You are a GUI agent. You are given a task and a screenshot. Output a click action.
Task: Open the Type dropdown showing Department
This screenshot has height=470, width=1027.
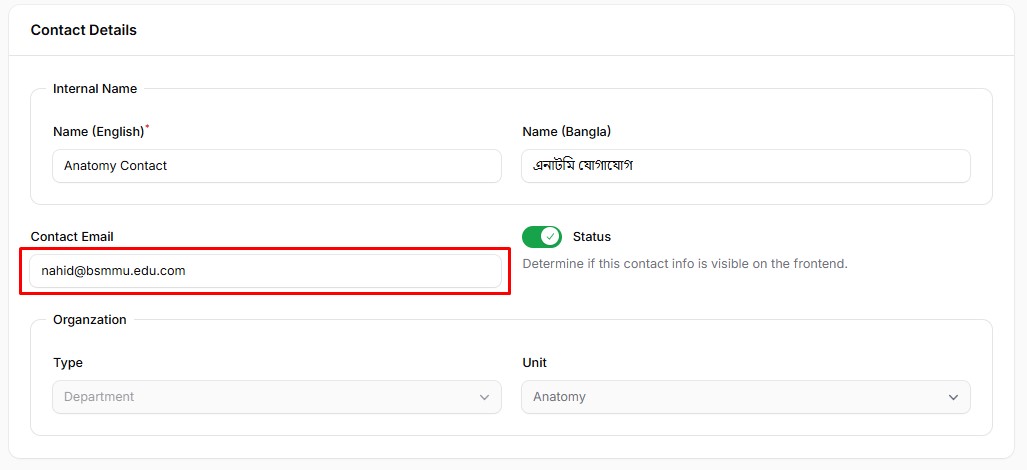(x=277, y=397)
